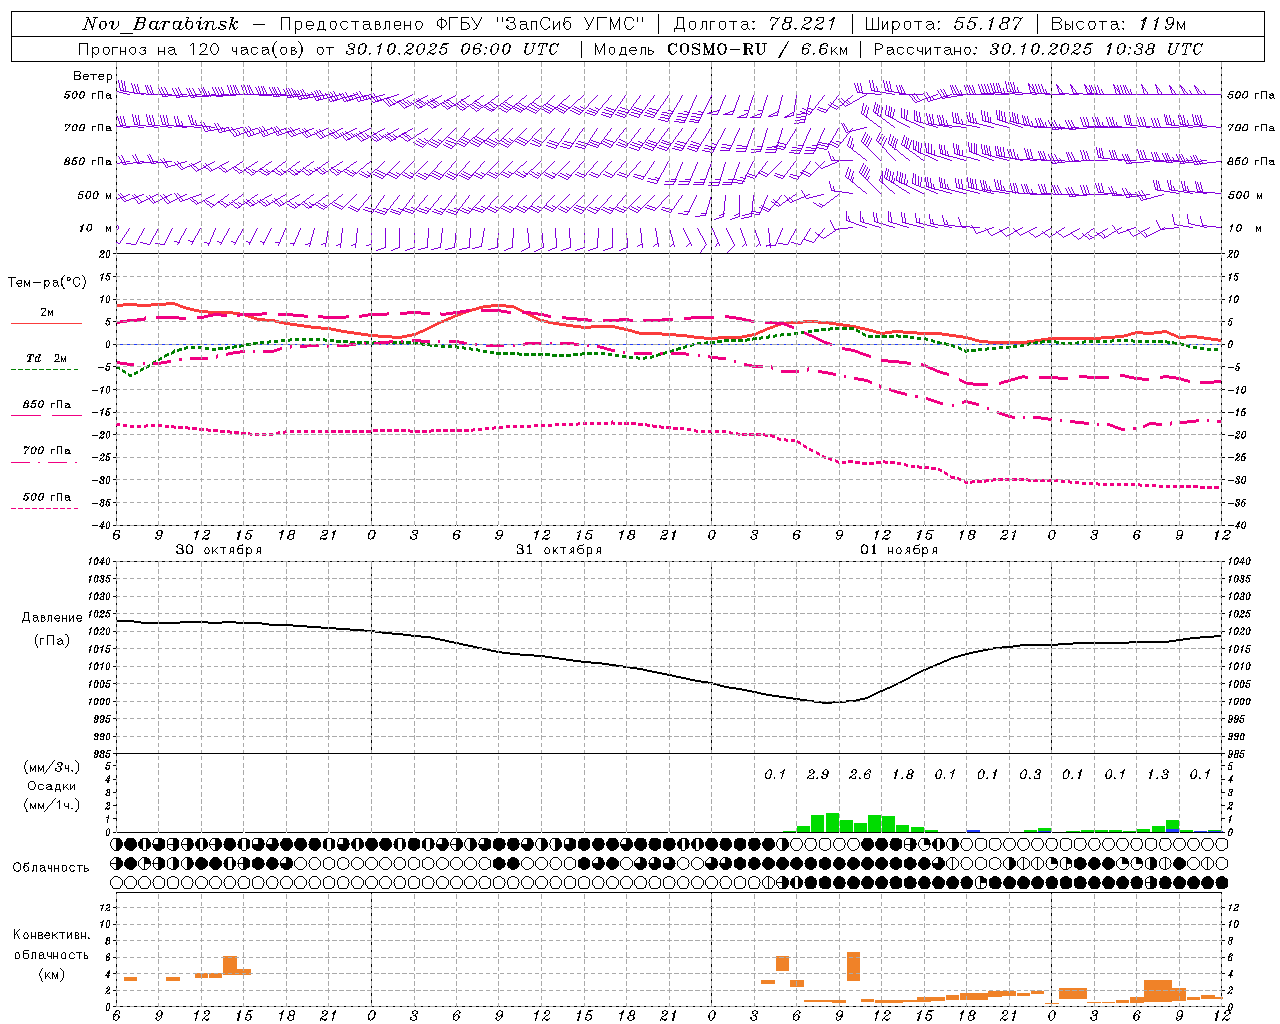Image resolution: width=1280 pixels, height=1024 pixels.
Task: Click the tallest green precipitation bar
Action: [832, 823]
